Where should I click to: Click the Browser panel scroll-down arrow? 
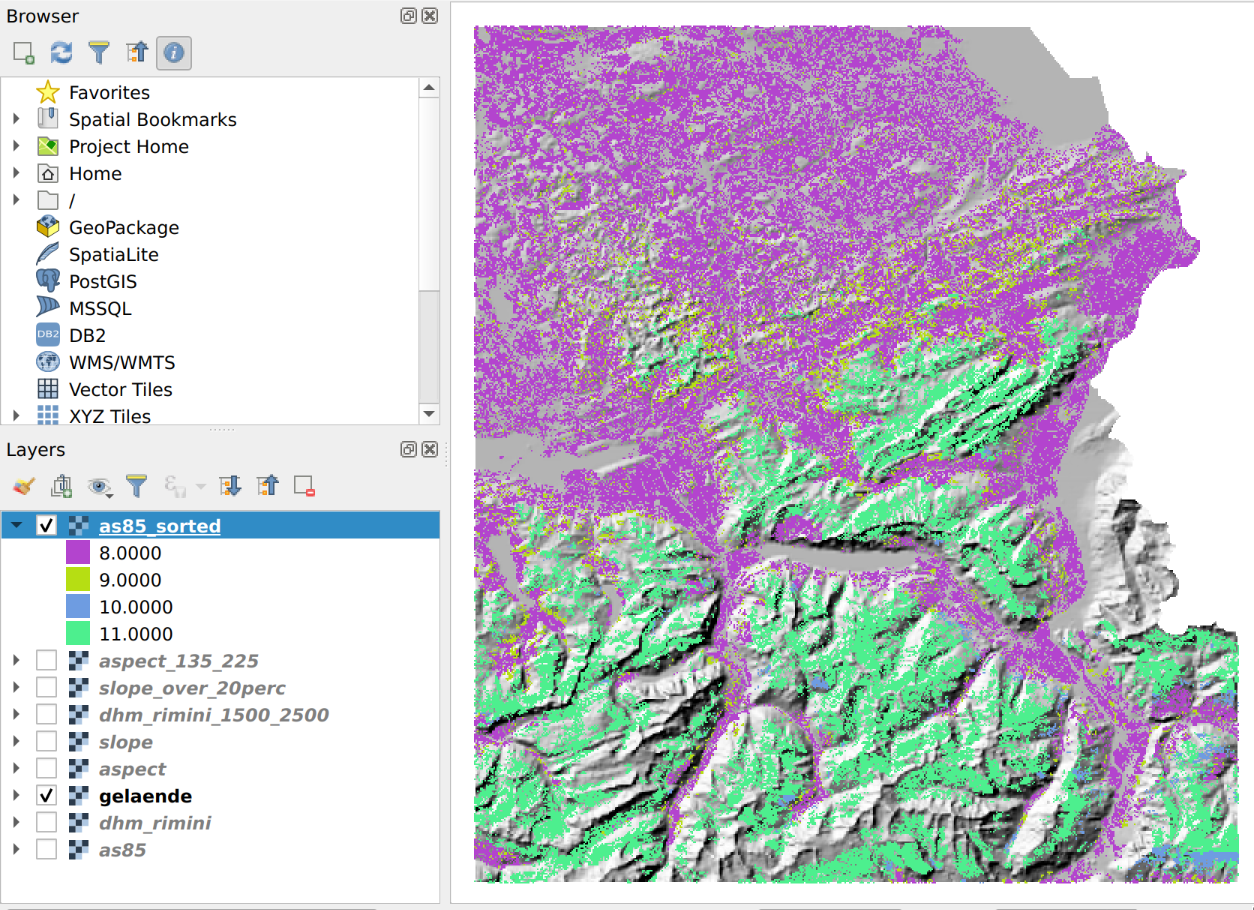click(429, 414)
